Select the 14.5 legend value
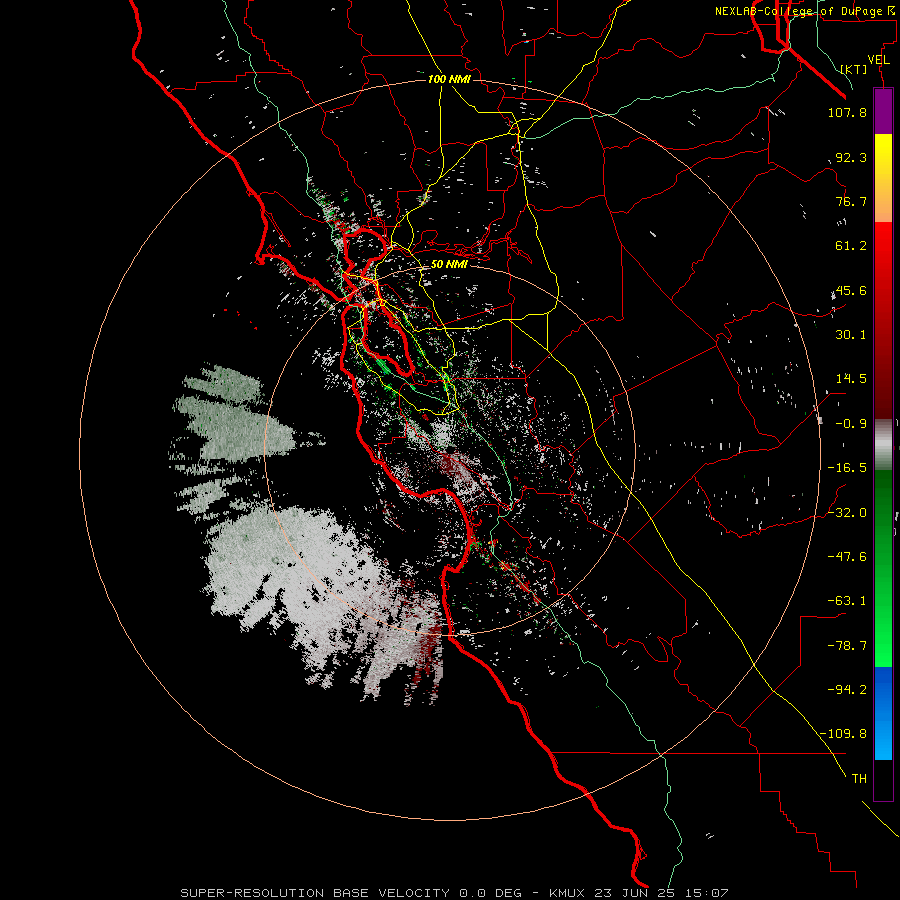The width and height of the screenshot is (900, 900). tap(851, 379)
